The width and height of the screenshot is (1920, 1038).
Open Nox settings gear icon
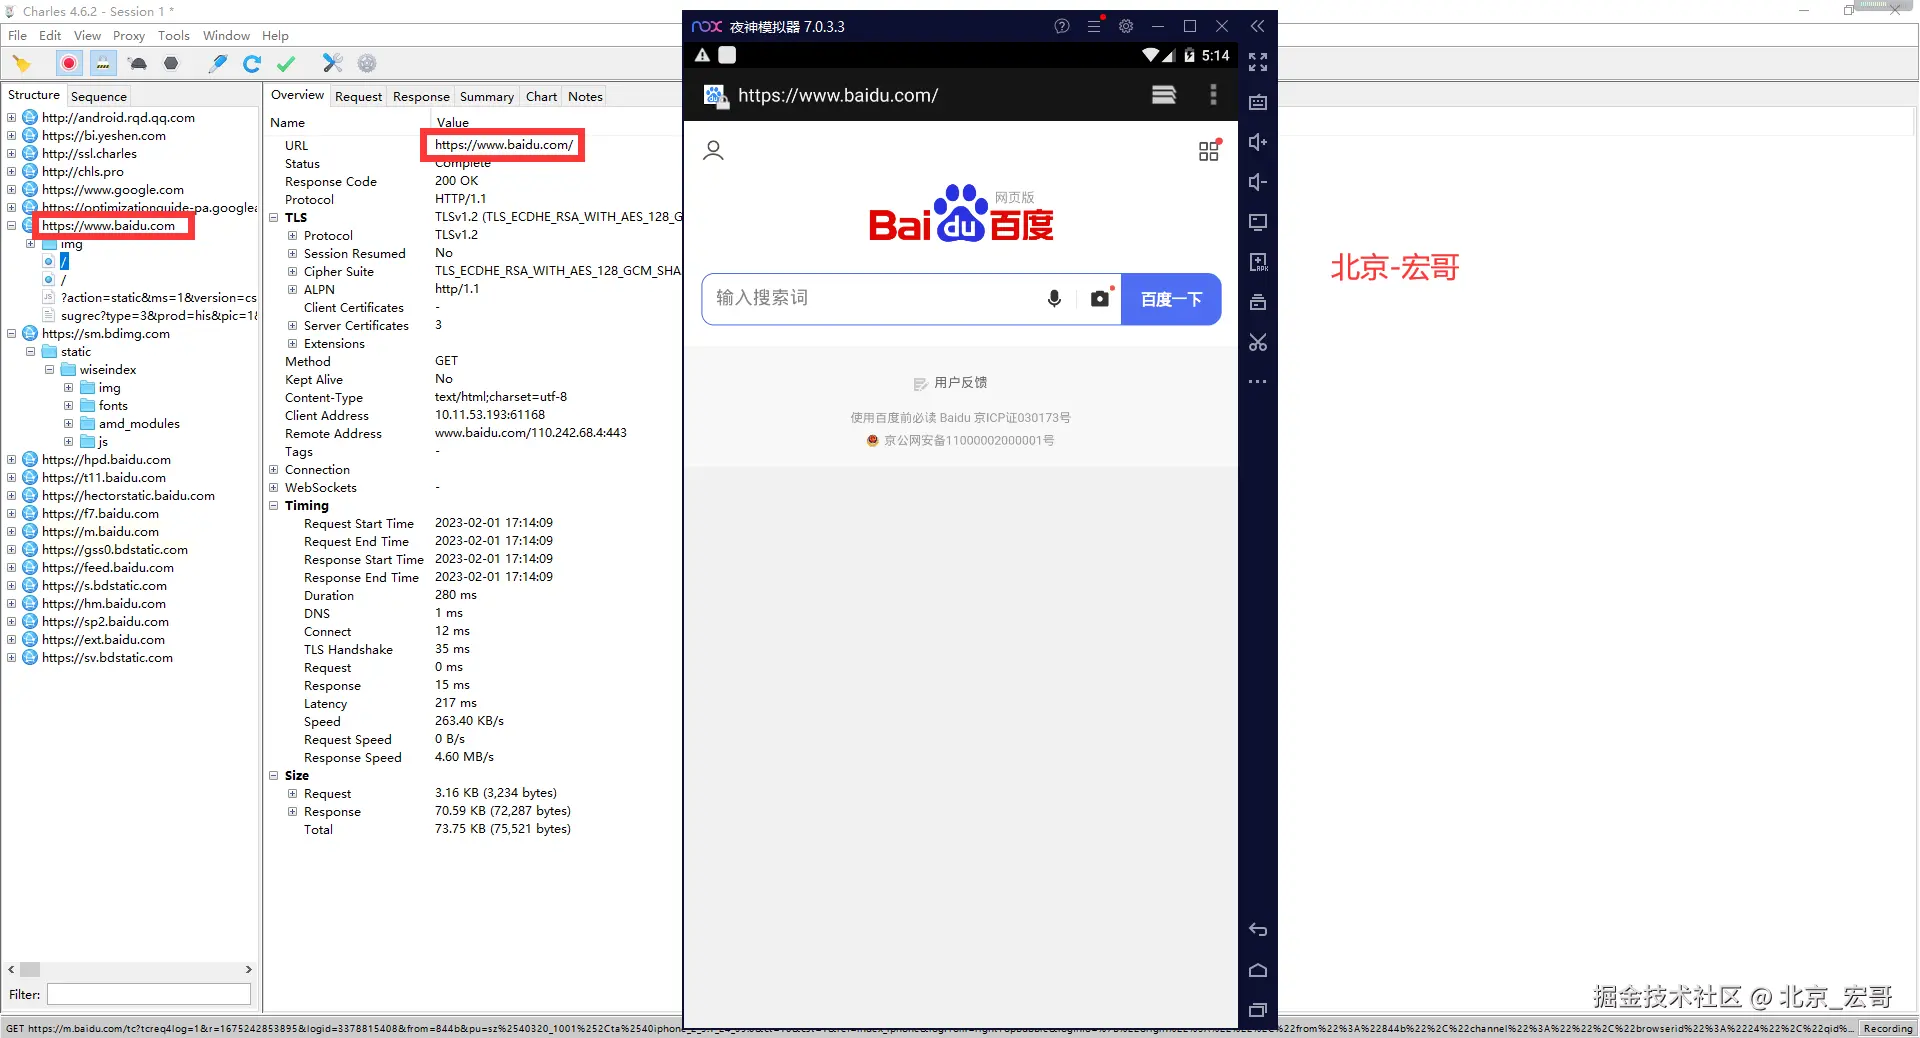[x=1126, y=26]
